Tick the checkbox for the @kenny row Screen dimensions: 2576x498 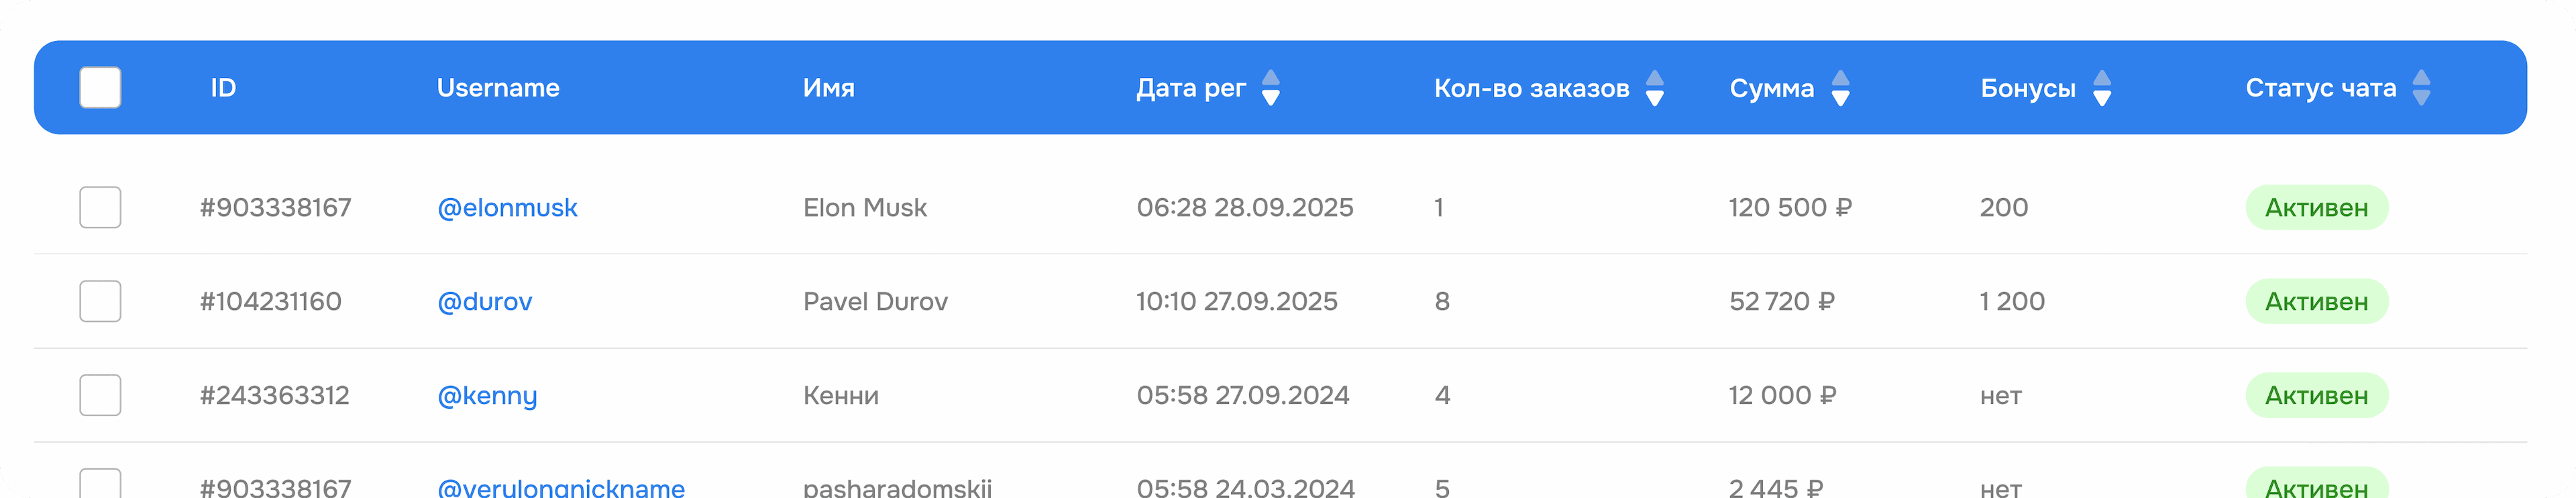click(100, 395)
